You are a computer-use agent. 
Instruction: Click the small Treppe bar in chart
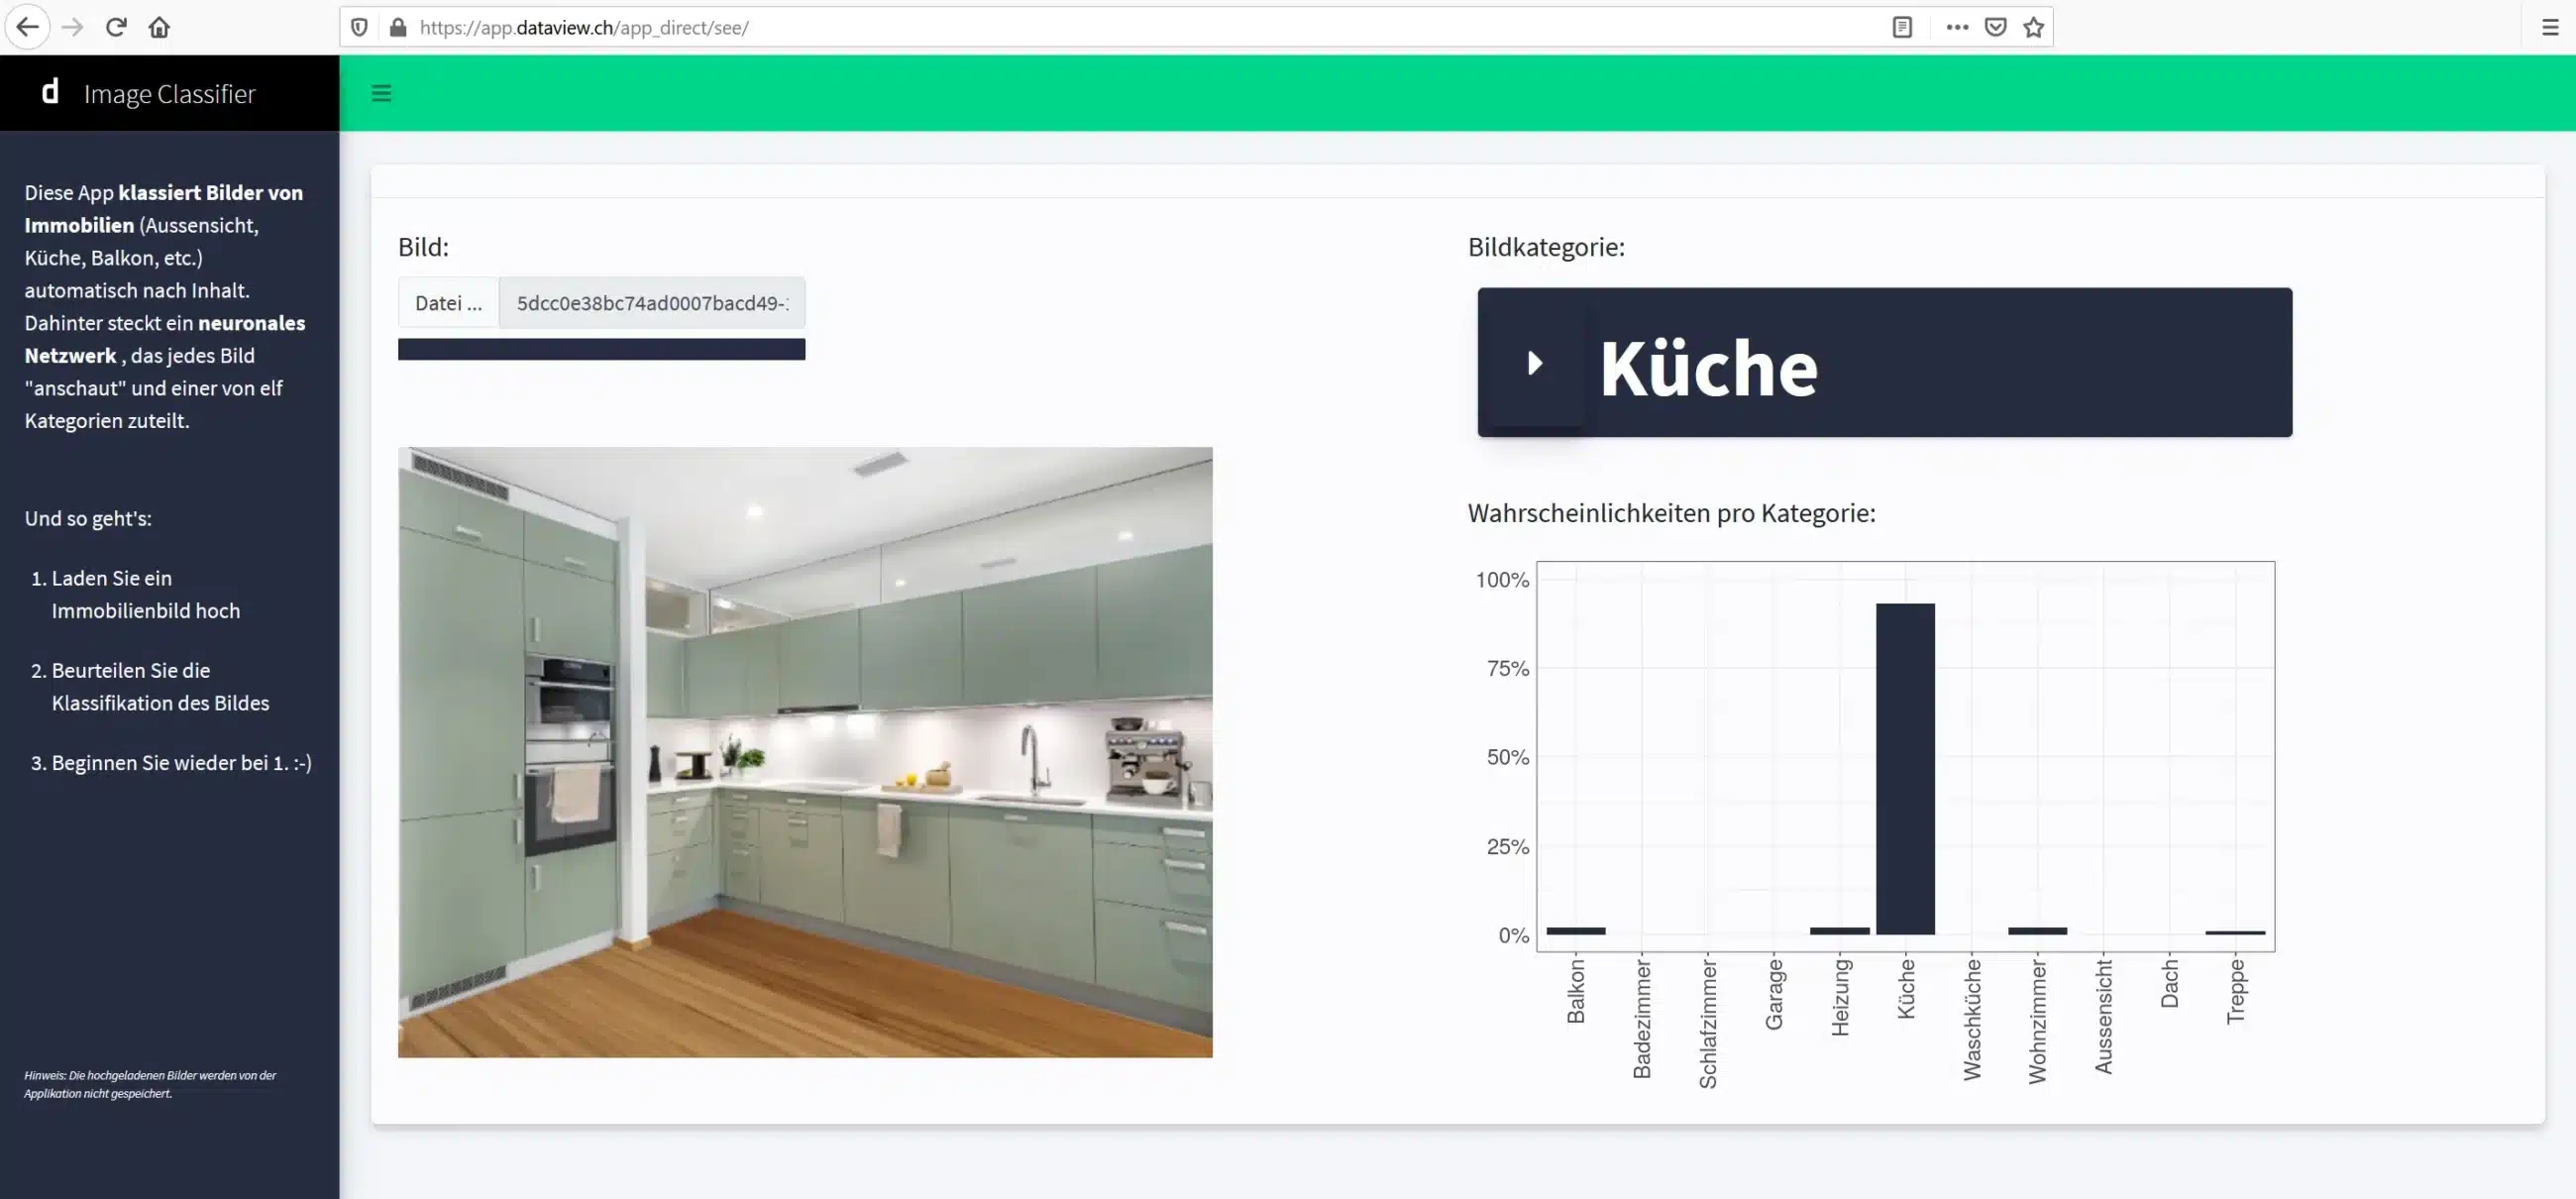tap(2235, 933)
